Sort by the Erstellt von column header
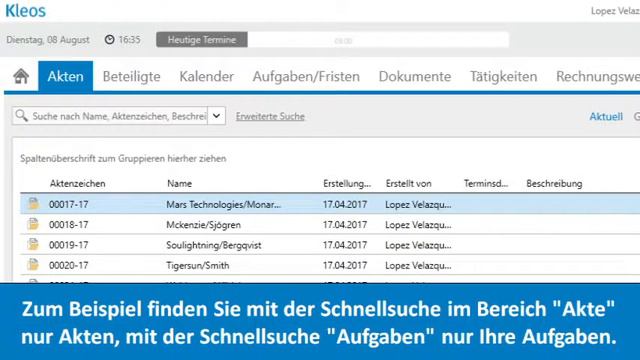Screen dimensions: 640x360 (x=409, y=184)
